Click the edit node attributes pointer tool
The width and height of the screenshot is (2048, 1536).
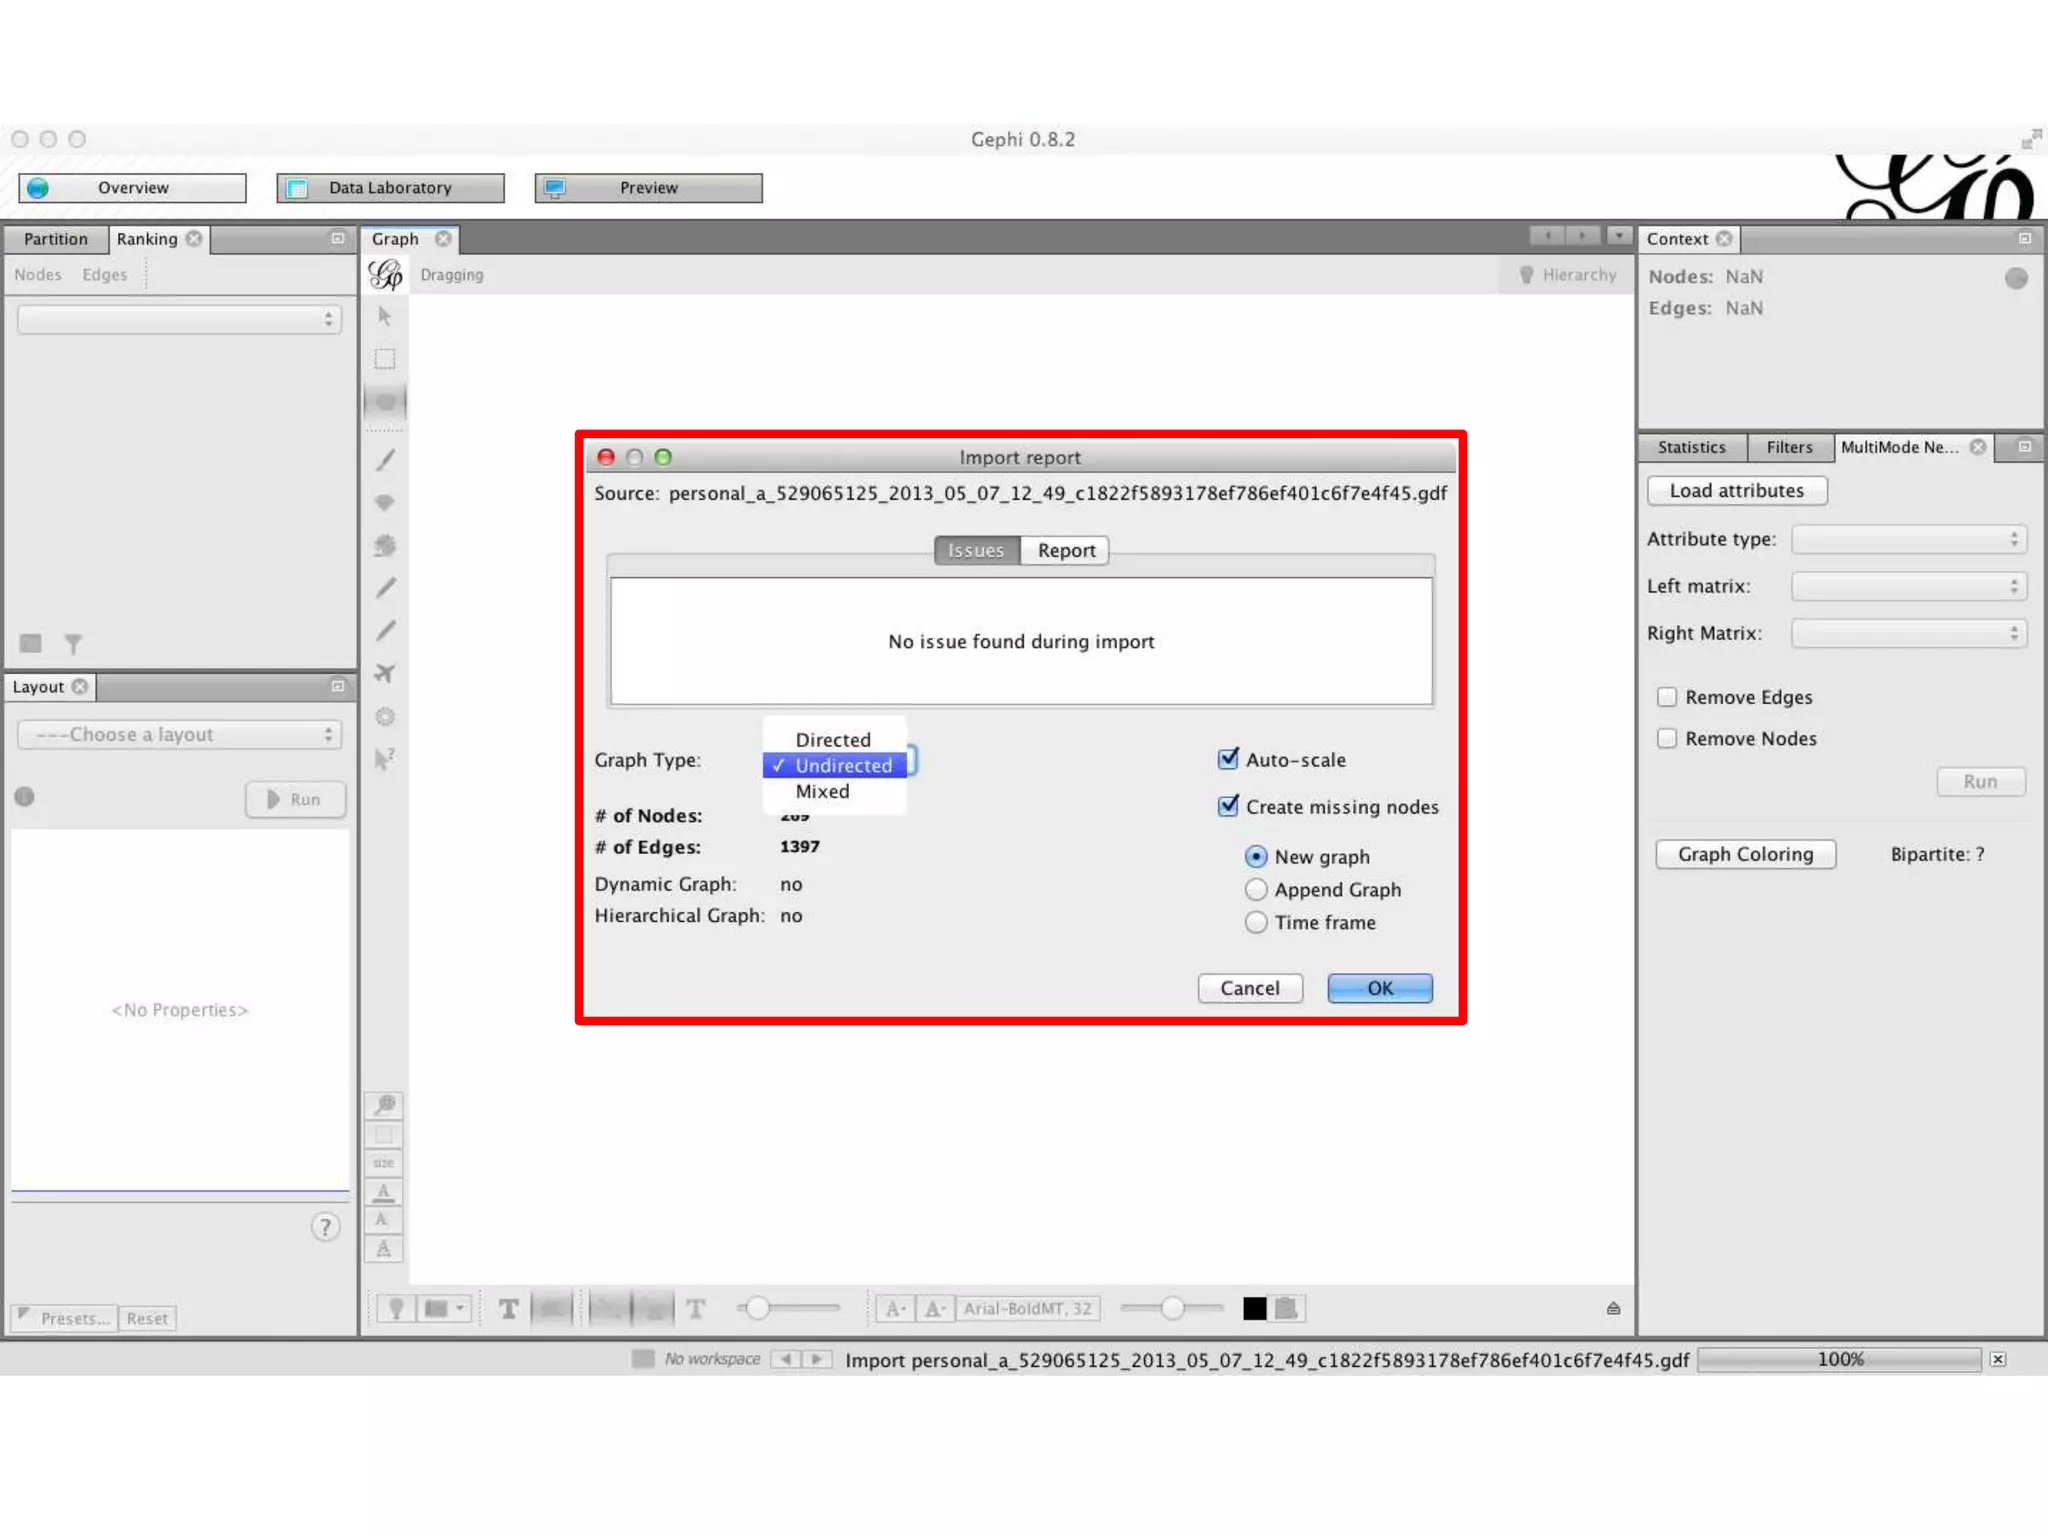pos(385,759)
